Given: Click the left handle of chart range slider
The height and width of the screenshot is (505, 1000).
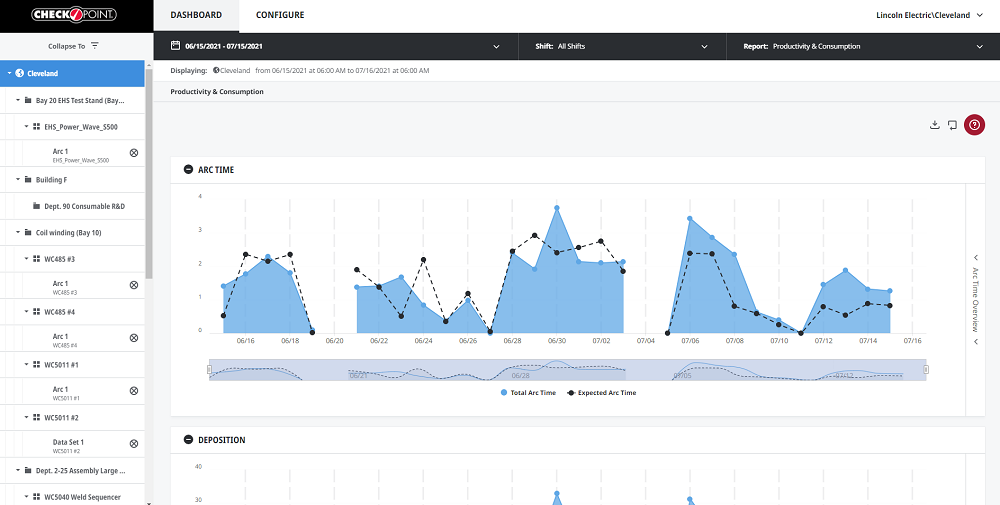Looking at the screenshot, I should click(209, 370).
